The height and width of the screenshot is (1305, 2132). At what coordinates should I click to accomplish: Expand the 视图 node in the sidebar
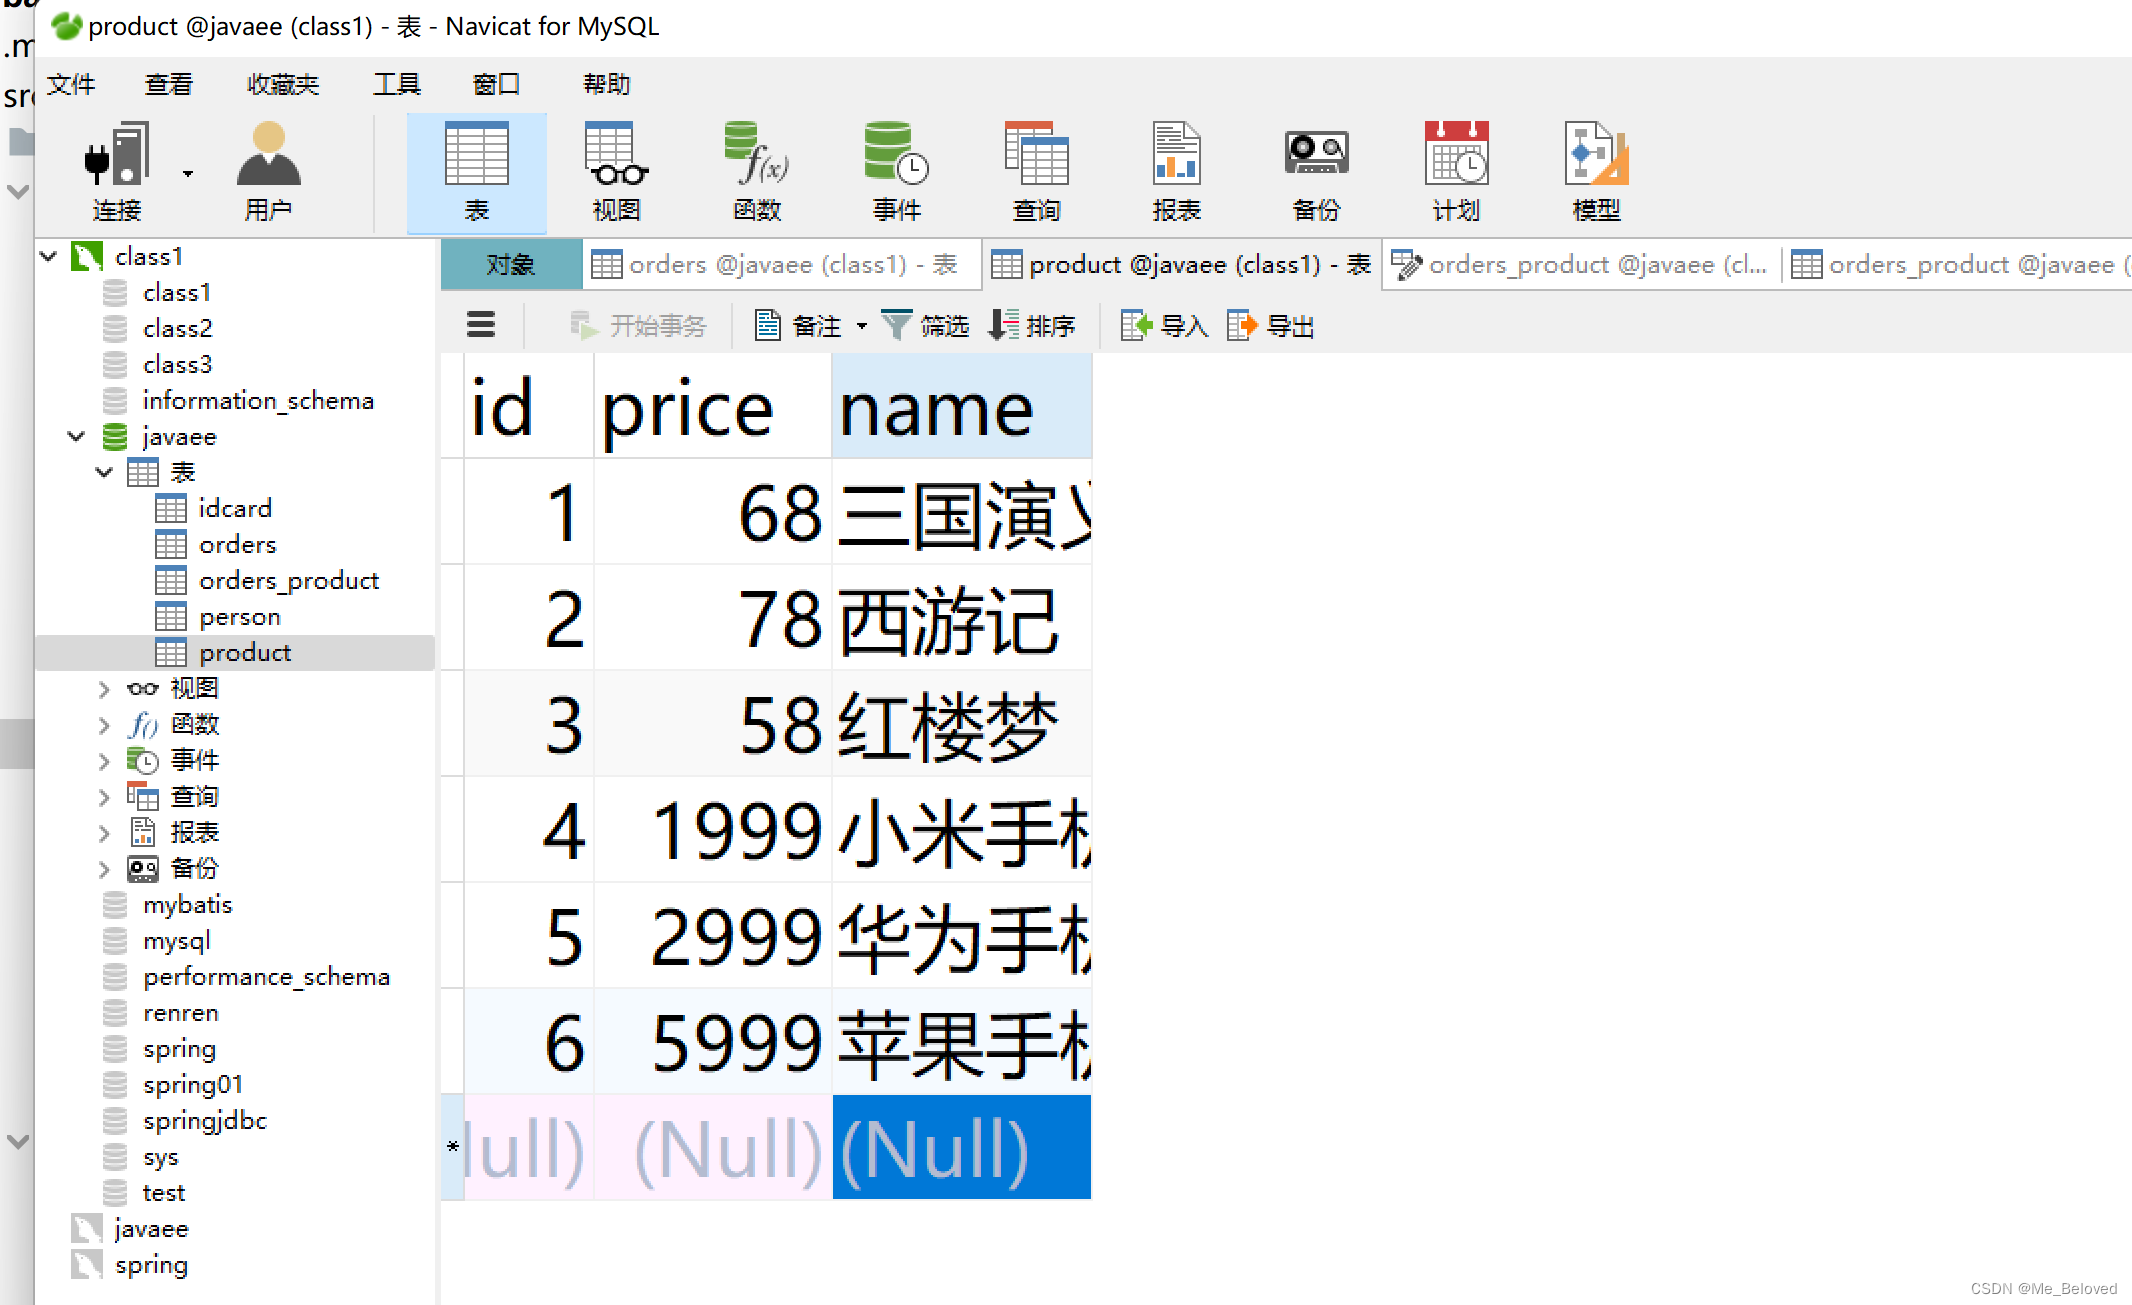tap(104, 688)
